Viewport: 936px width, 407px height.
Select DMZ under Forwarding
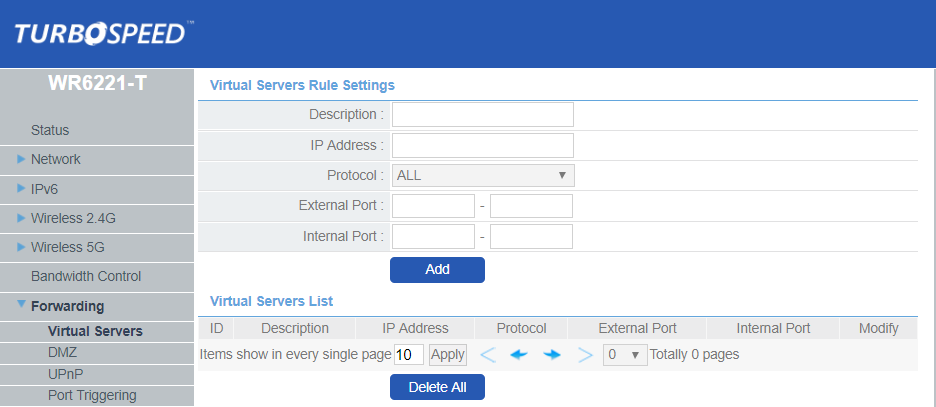tap(62, 352)
